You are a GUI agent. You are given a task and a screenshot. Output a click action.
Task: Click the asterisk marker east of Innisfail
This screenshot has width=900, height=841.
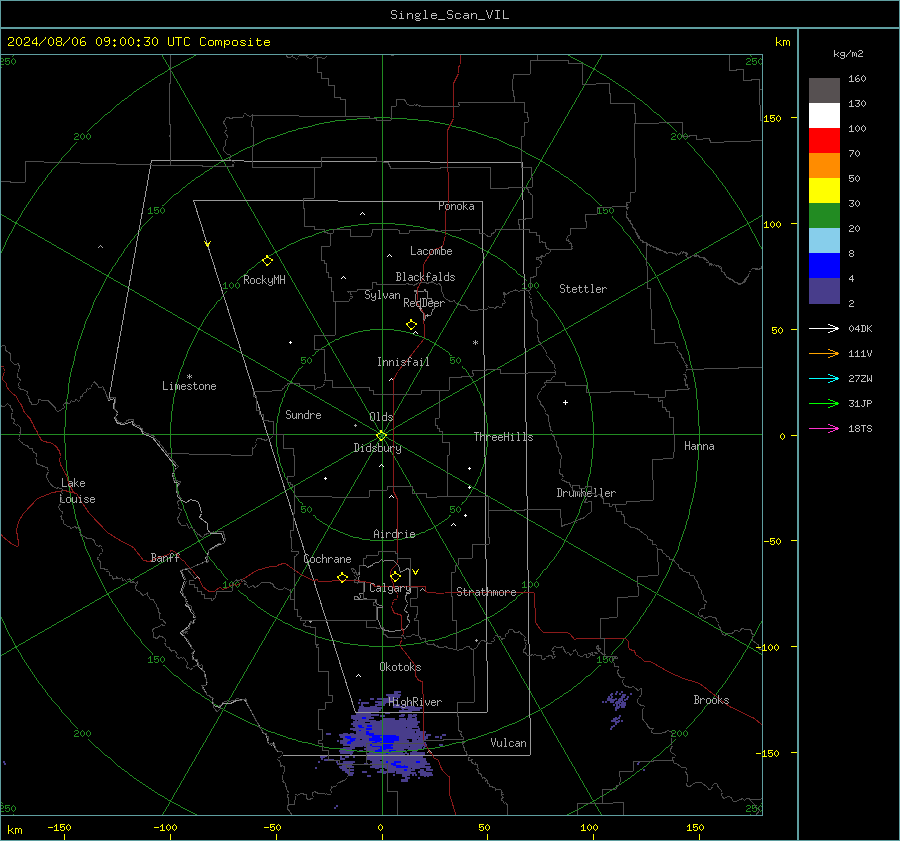tap(475, 343)
